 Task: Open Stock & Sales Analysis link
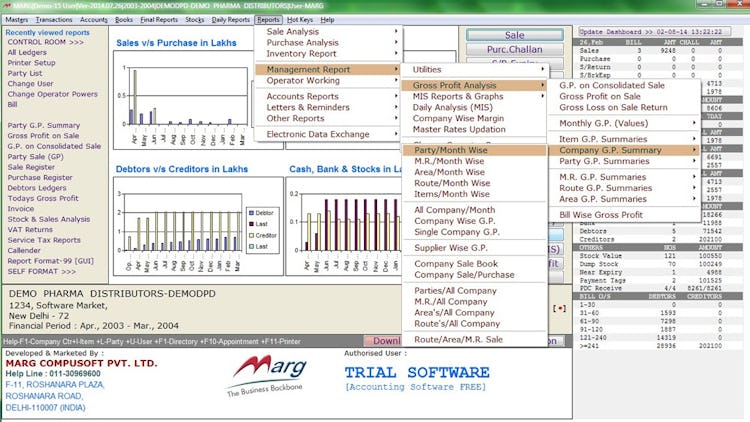49,219
